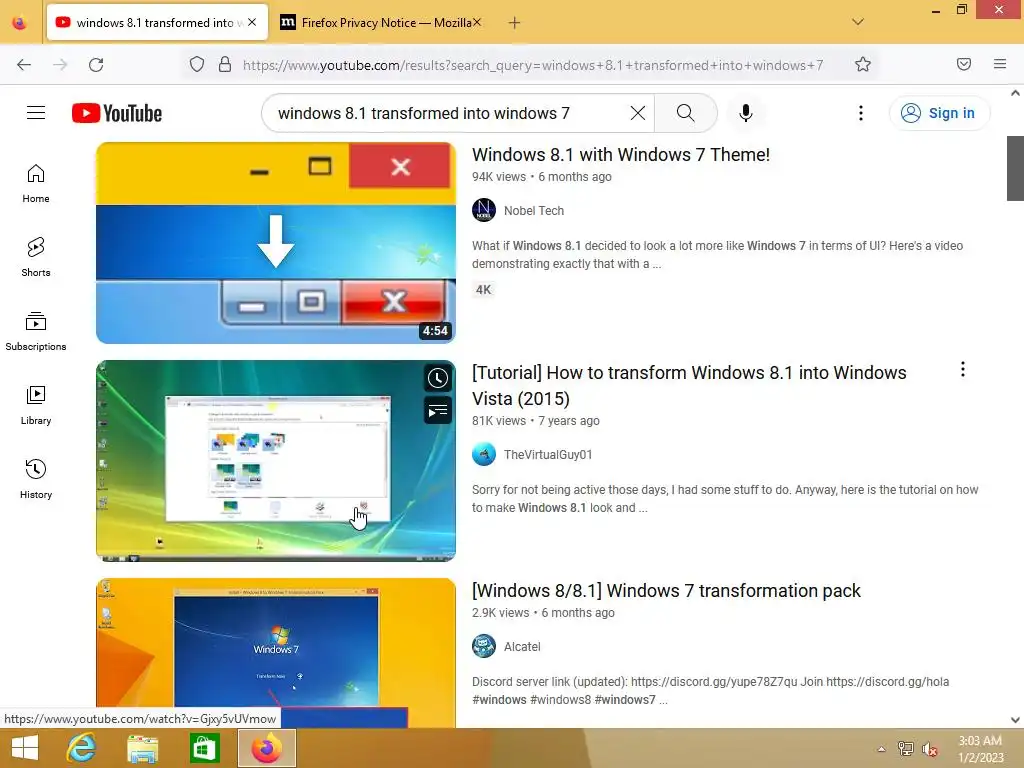Close the Firefox Privacy Notice tab
The image size is (1024, 768).
[x=477, y=22]
